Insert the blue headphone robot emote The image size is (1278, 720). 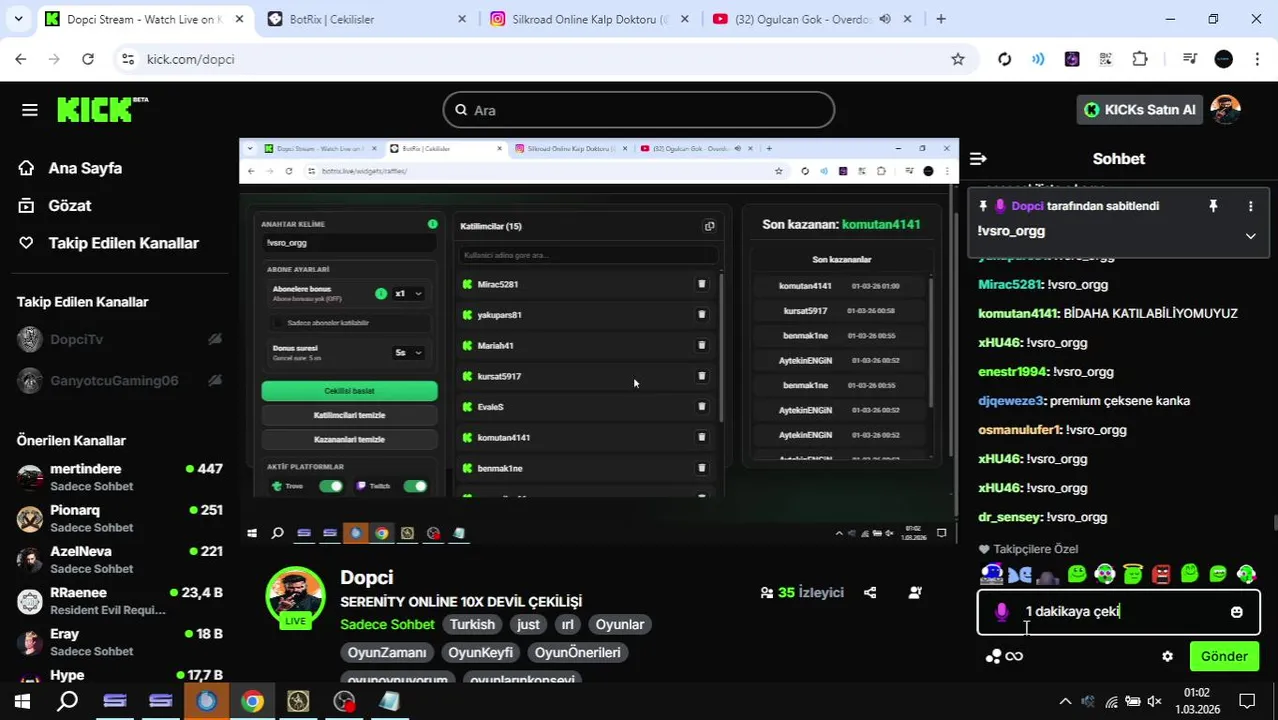point(992,573)
